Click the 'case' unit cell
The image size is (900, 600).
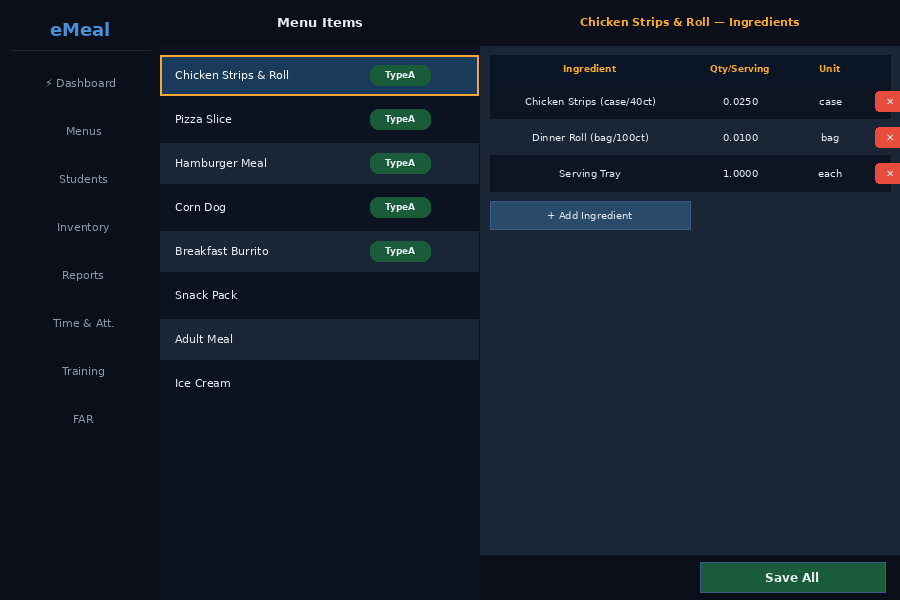tap(830, 102)
